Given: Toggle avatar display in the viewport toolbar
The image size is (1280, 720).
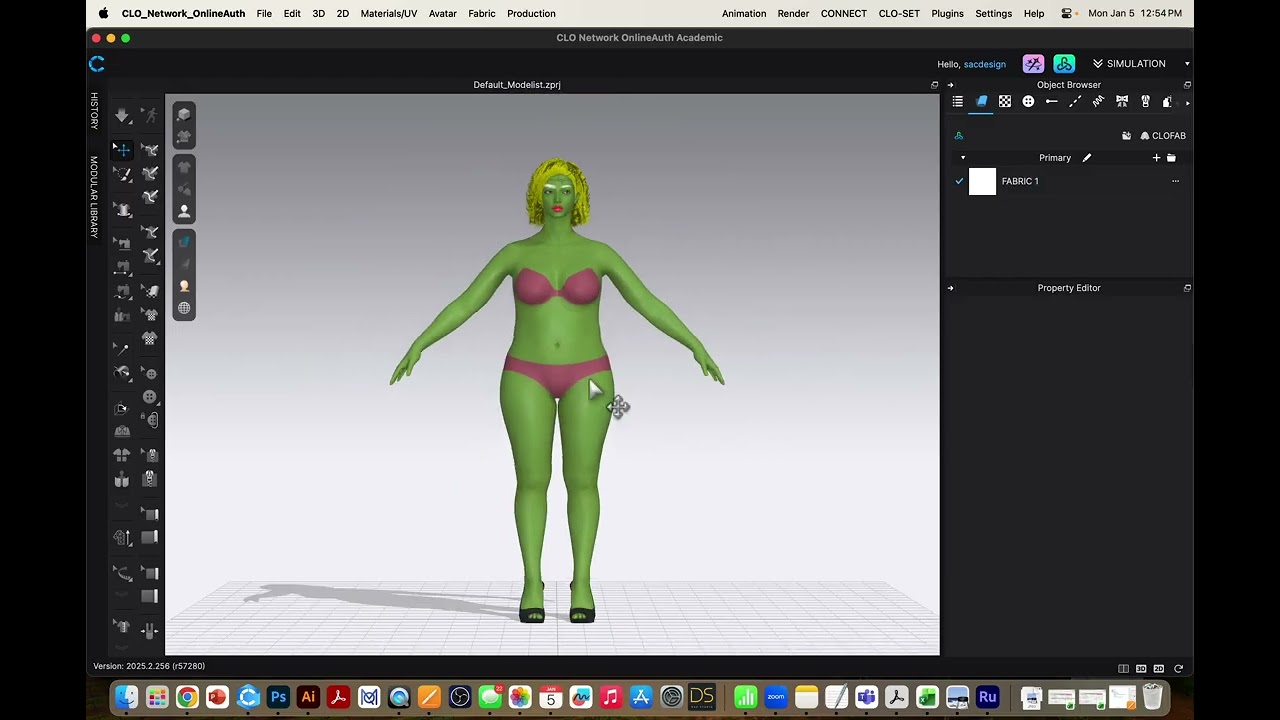Looking at the screenshot, I should point(184,212).
